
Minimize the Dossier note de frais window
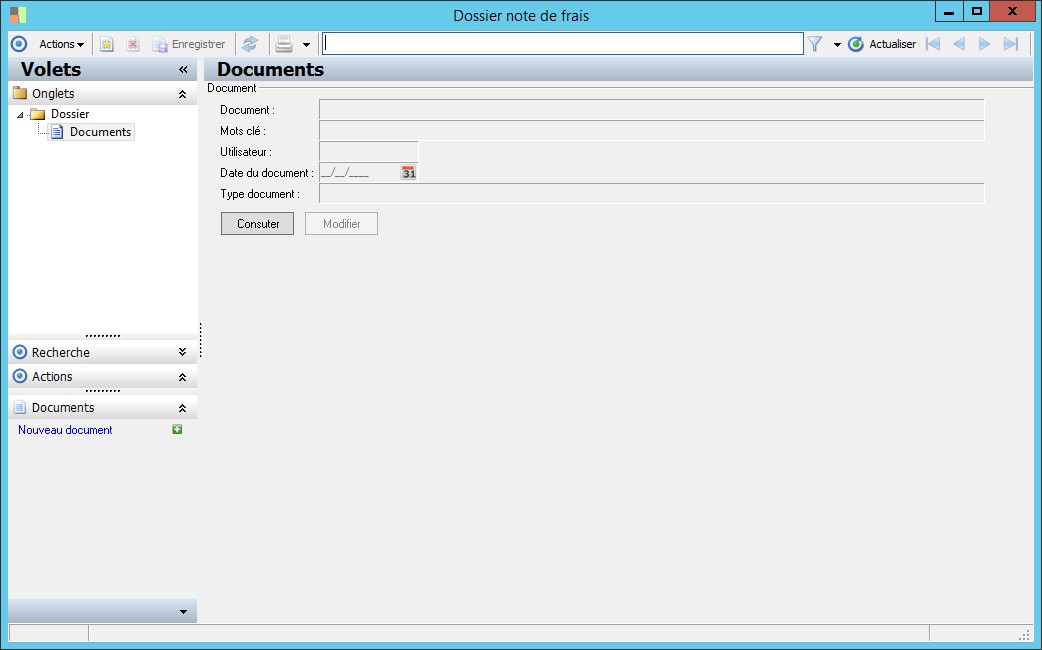coord(949,11)
